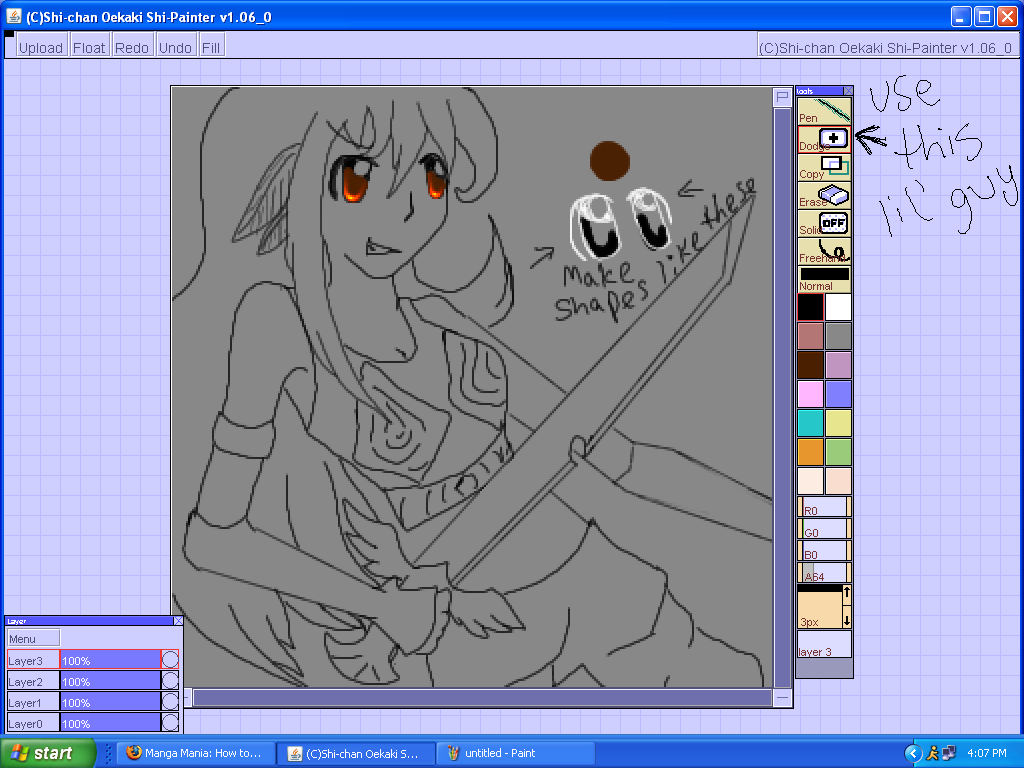Click the AIM running man tray icon

coord(932,753)
